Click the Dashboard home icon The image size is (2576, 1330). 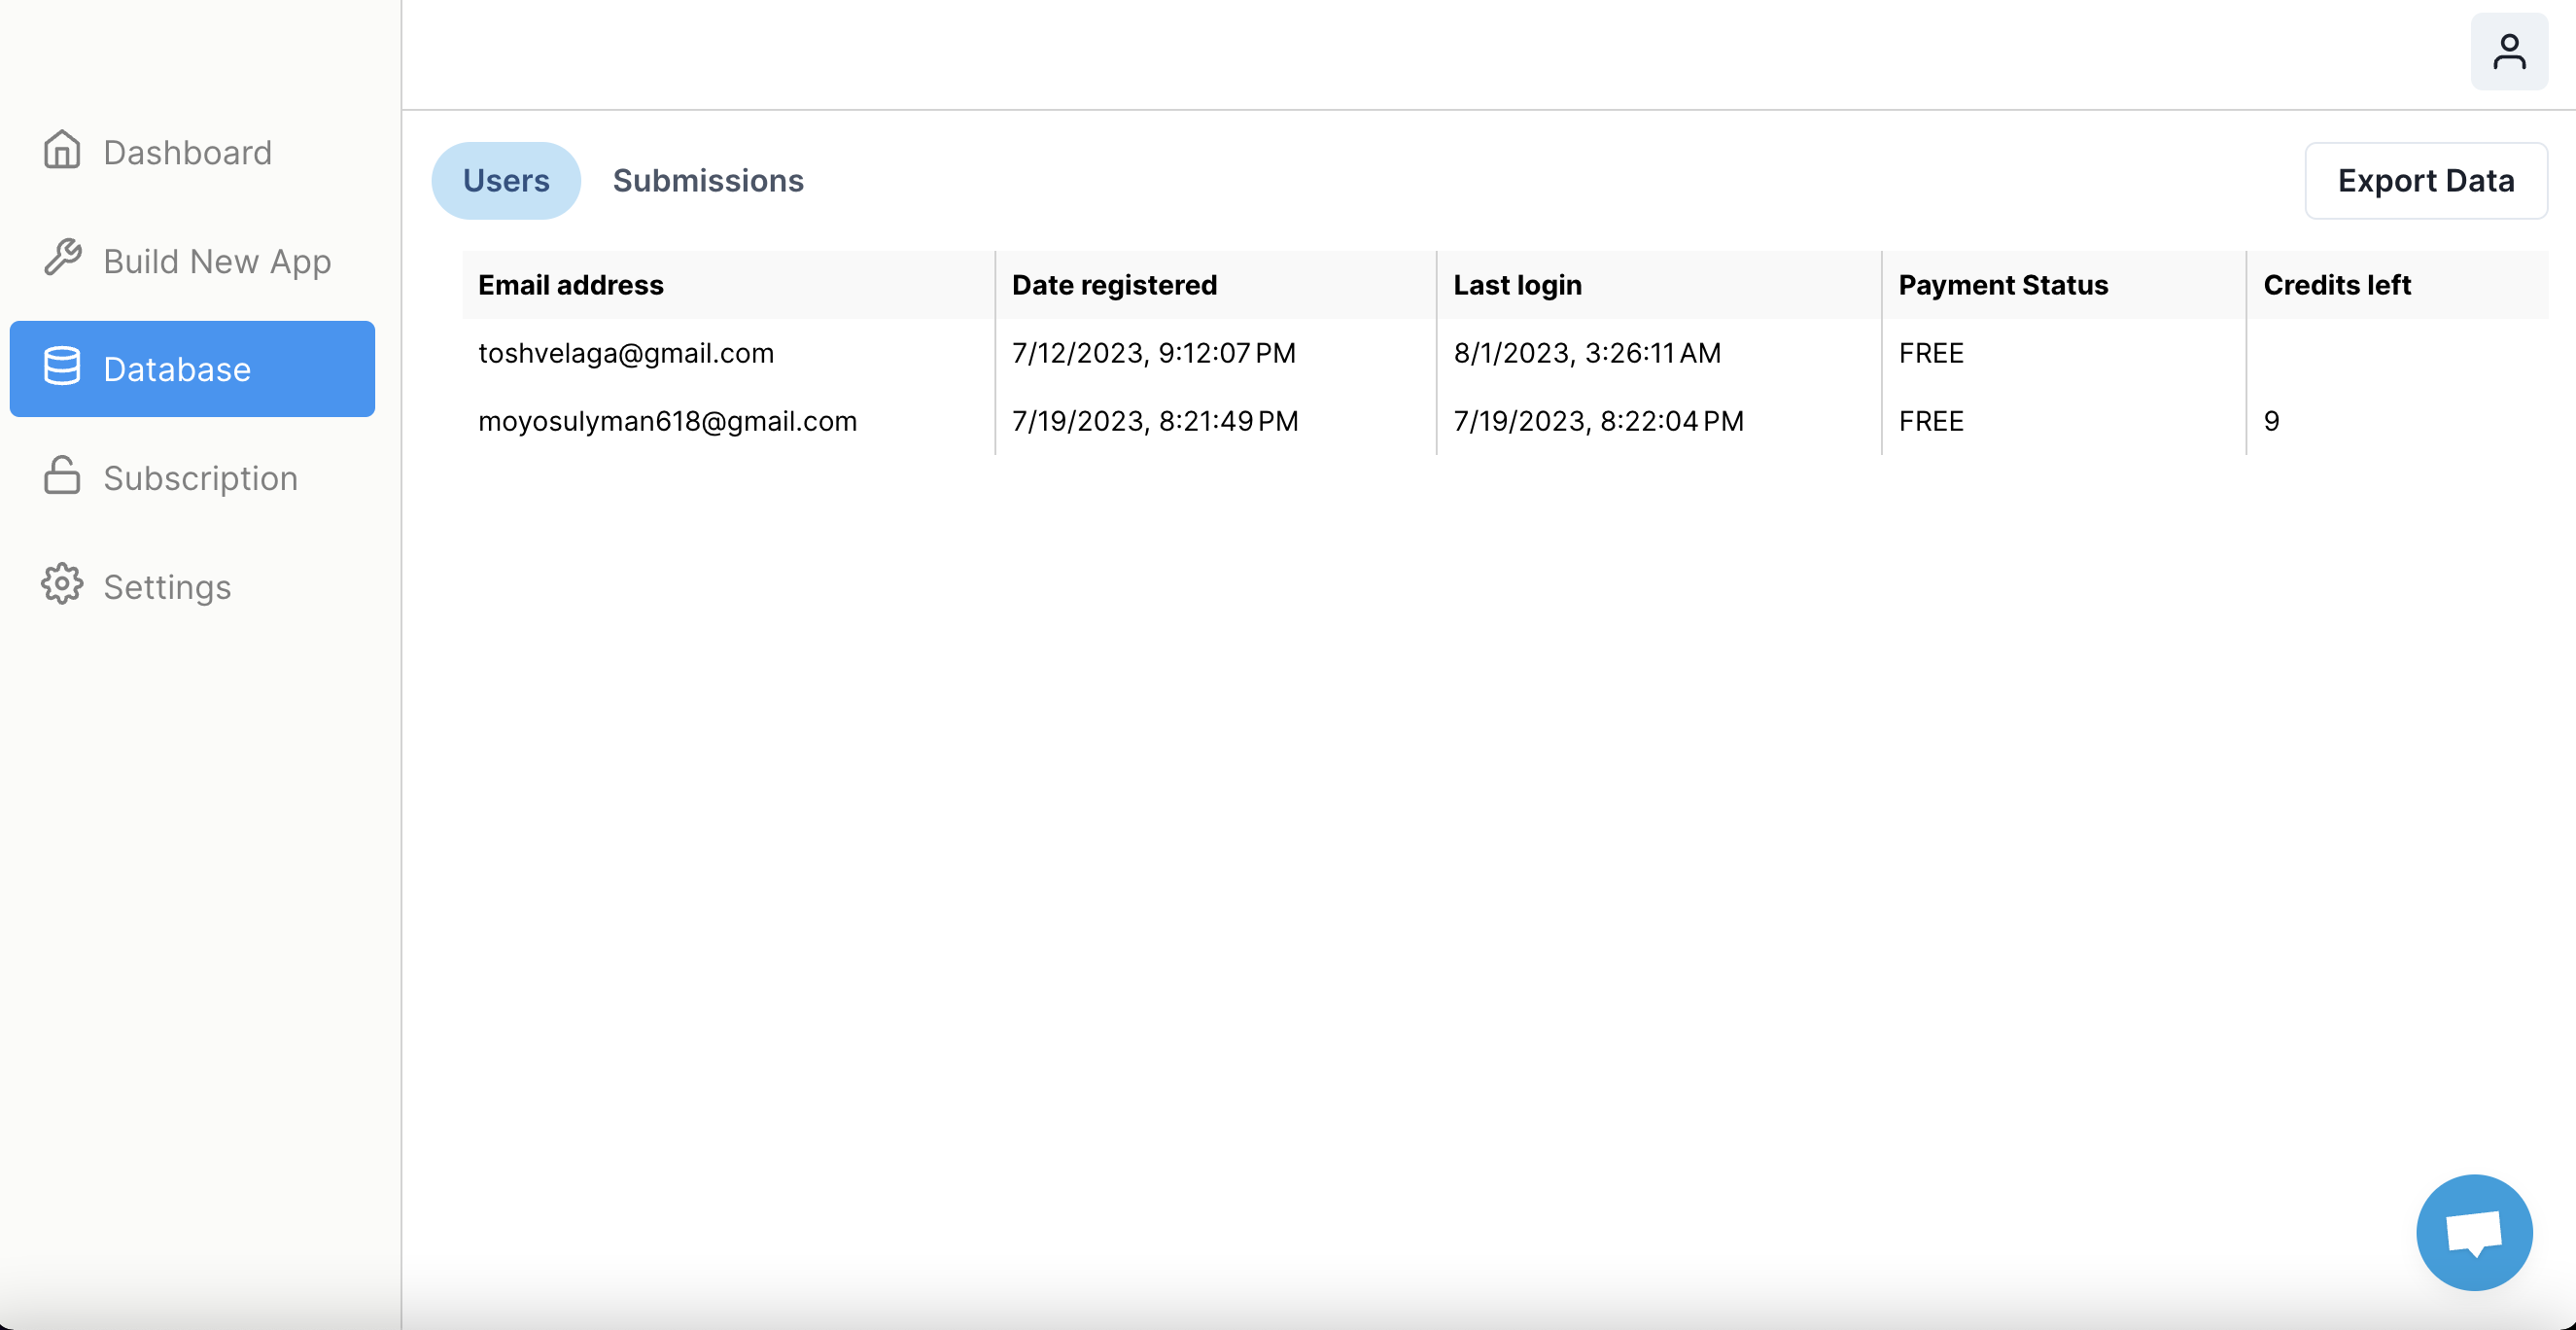coord(62,150)
